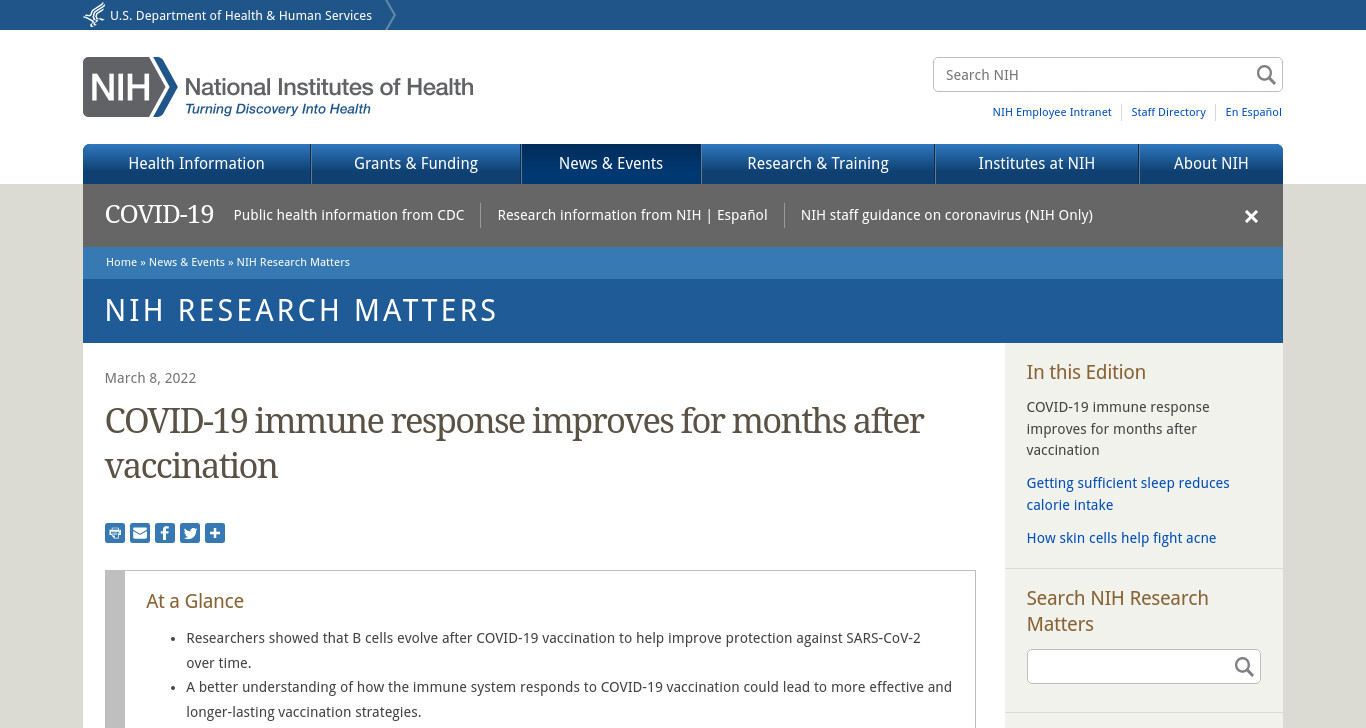
Task: Go to News & Events breadcrumb
Action: click(187, 262)
